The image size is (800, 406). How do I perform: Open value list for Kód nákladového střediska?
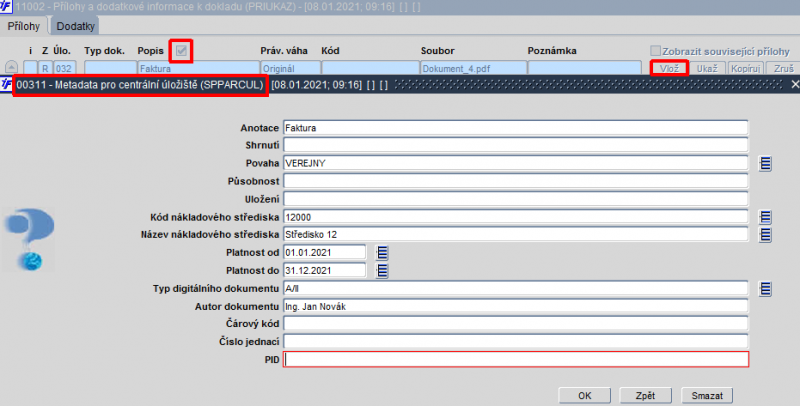coord(765,217)
